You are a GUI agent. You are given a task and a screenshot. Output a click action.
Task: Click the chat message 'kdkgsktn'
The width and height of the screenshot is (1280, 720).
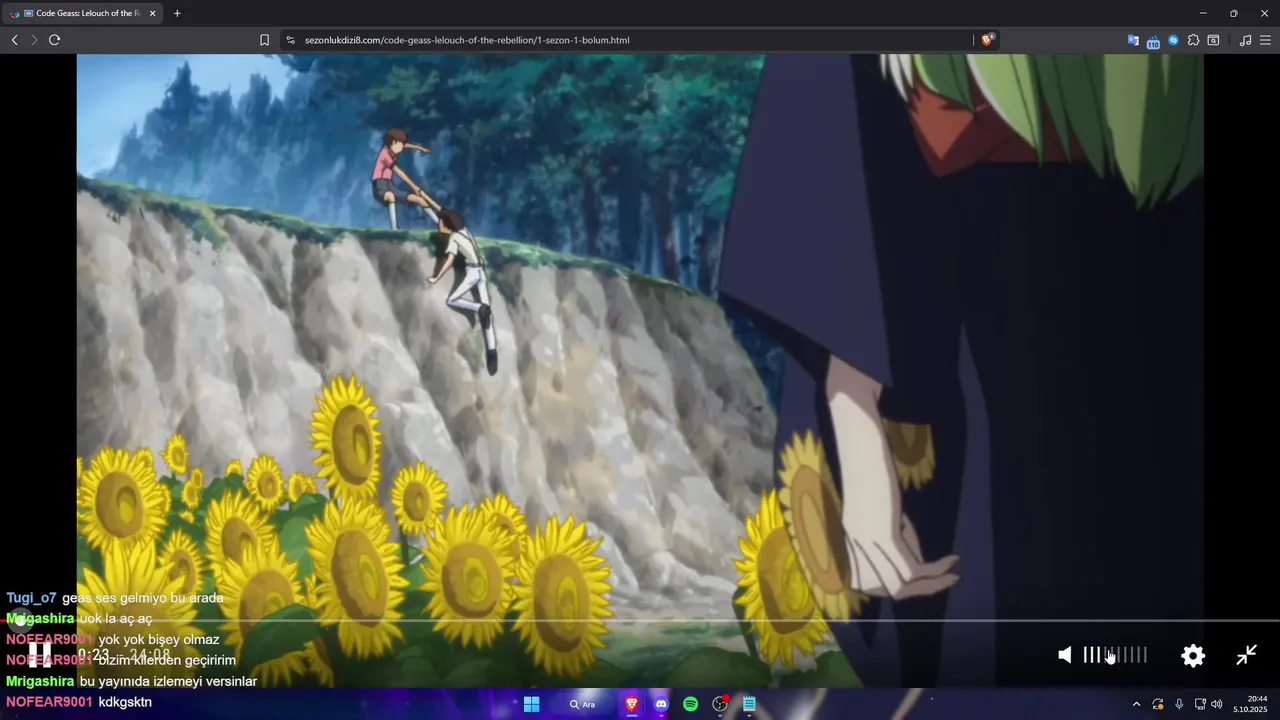point(125,702)
